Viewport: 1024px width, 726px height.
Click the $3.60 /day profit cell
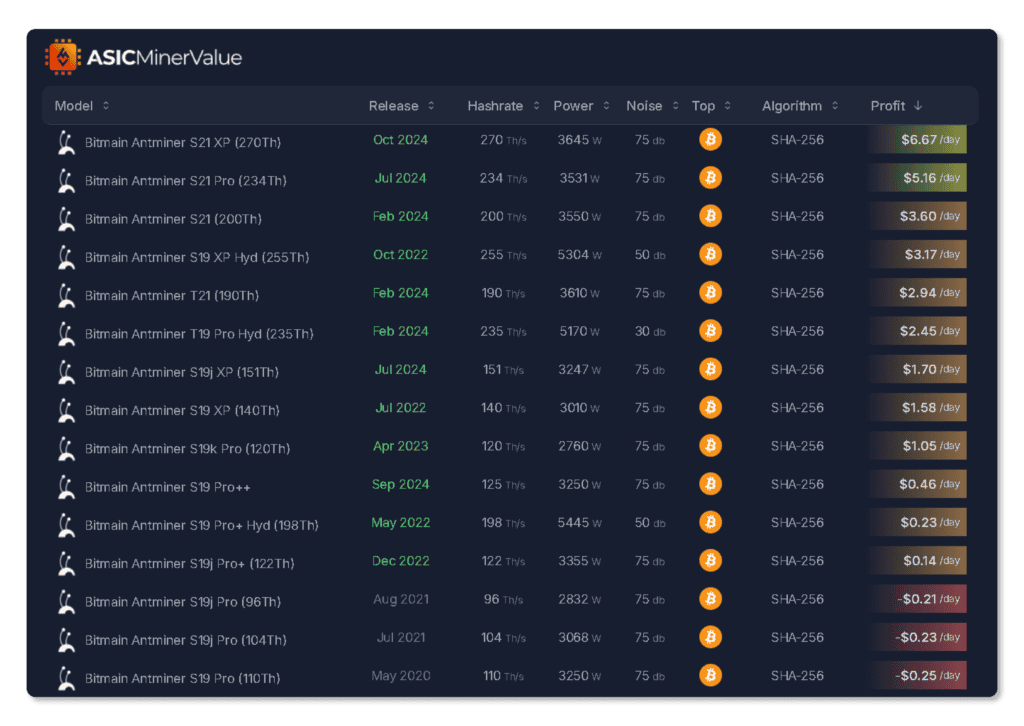click(x=918, y=215)
